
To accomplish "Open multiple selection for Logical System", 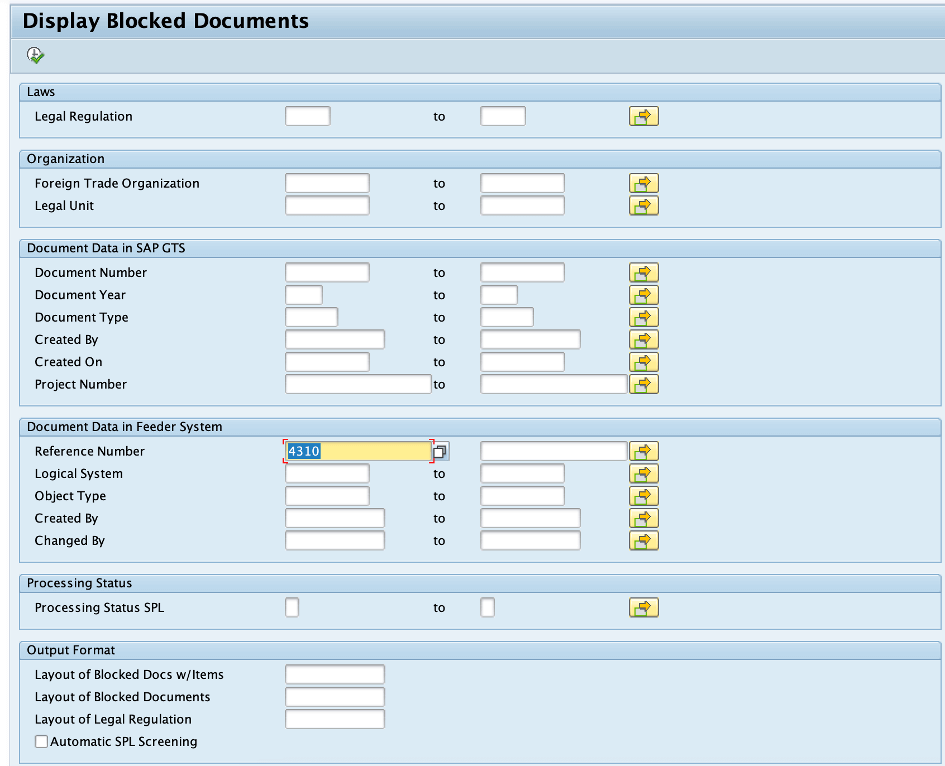I will (x=644, y=473).
